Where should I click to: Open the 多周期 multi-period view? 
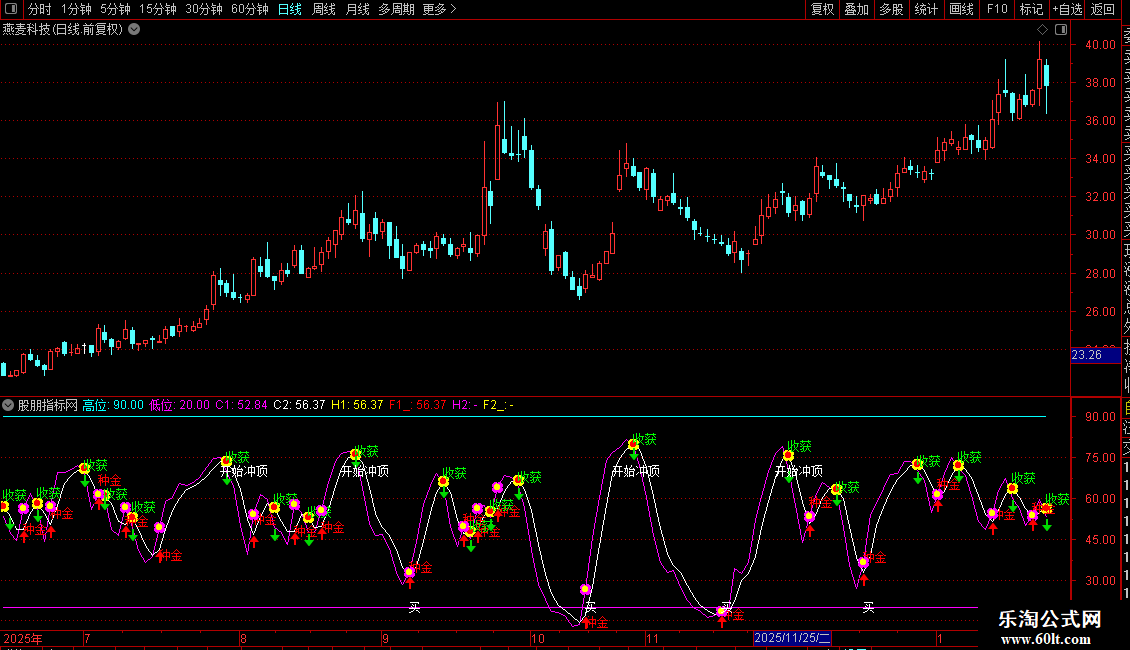pos(397,9)
